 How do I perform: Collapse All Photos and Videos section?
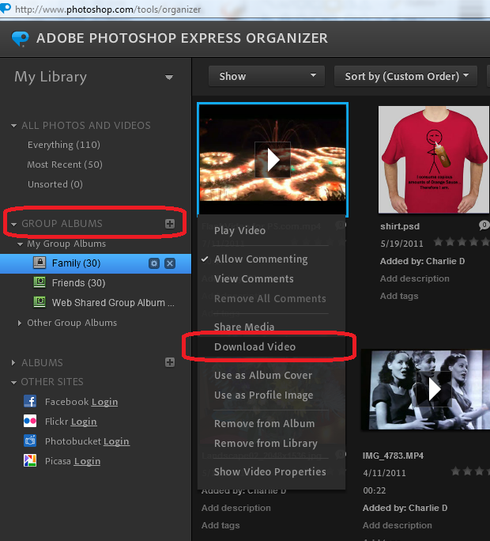pos(14,125)
